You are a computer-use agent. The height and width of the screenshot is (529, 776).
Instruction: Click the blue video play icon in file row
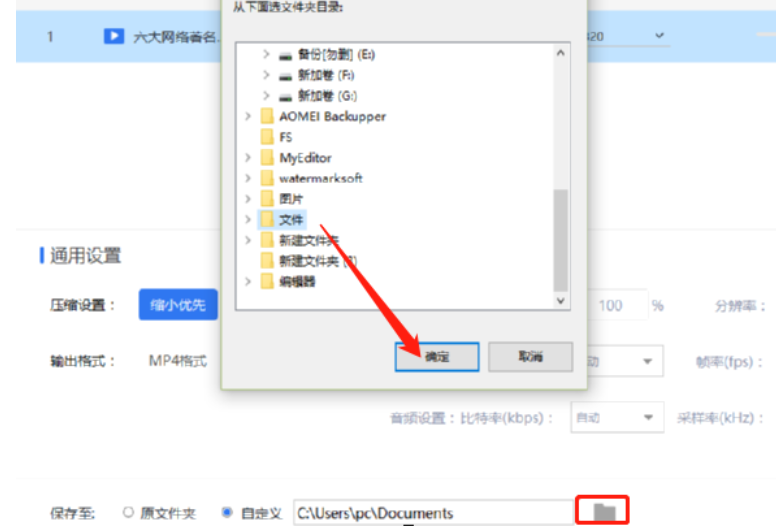(114, 36)
